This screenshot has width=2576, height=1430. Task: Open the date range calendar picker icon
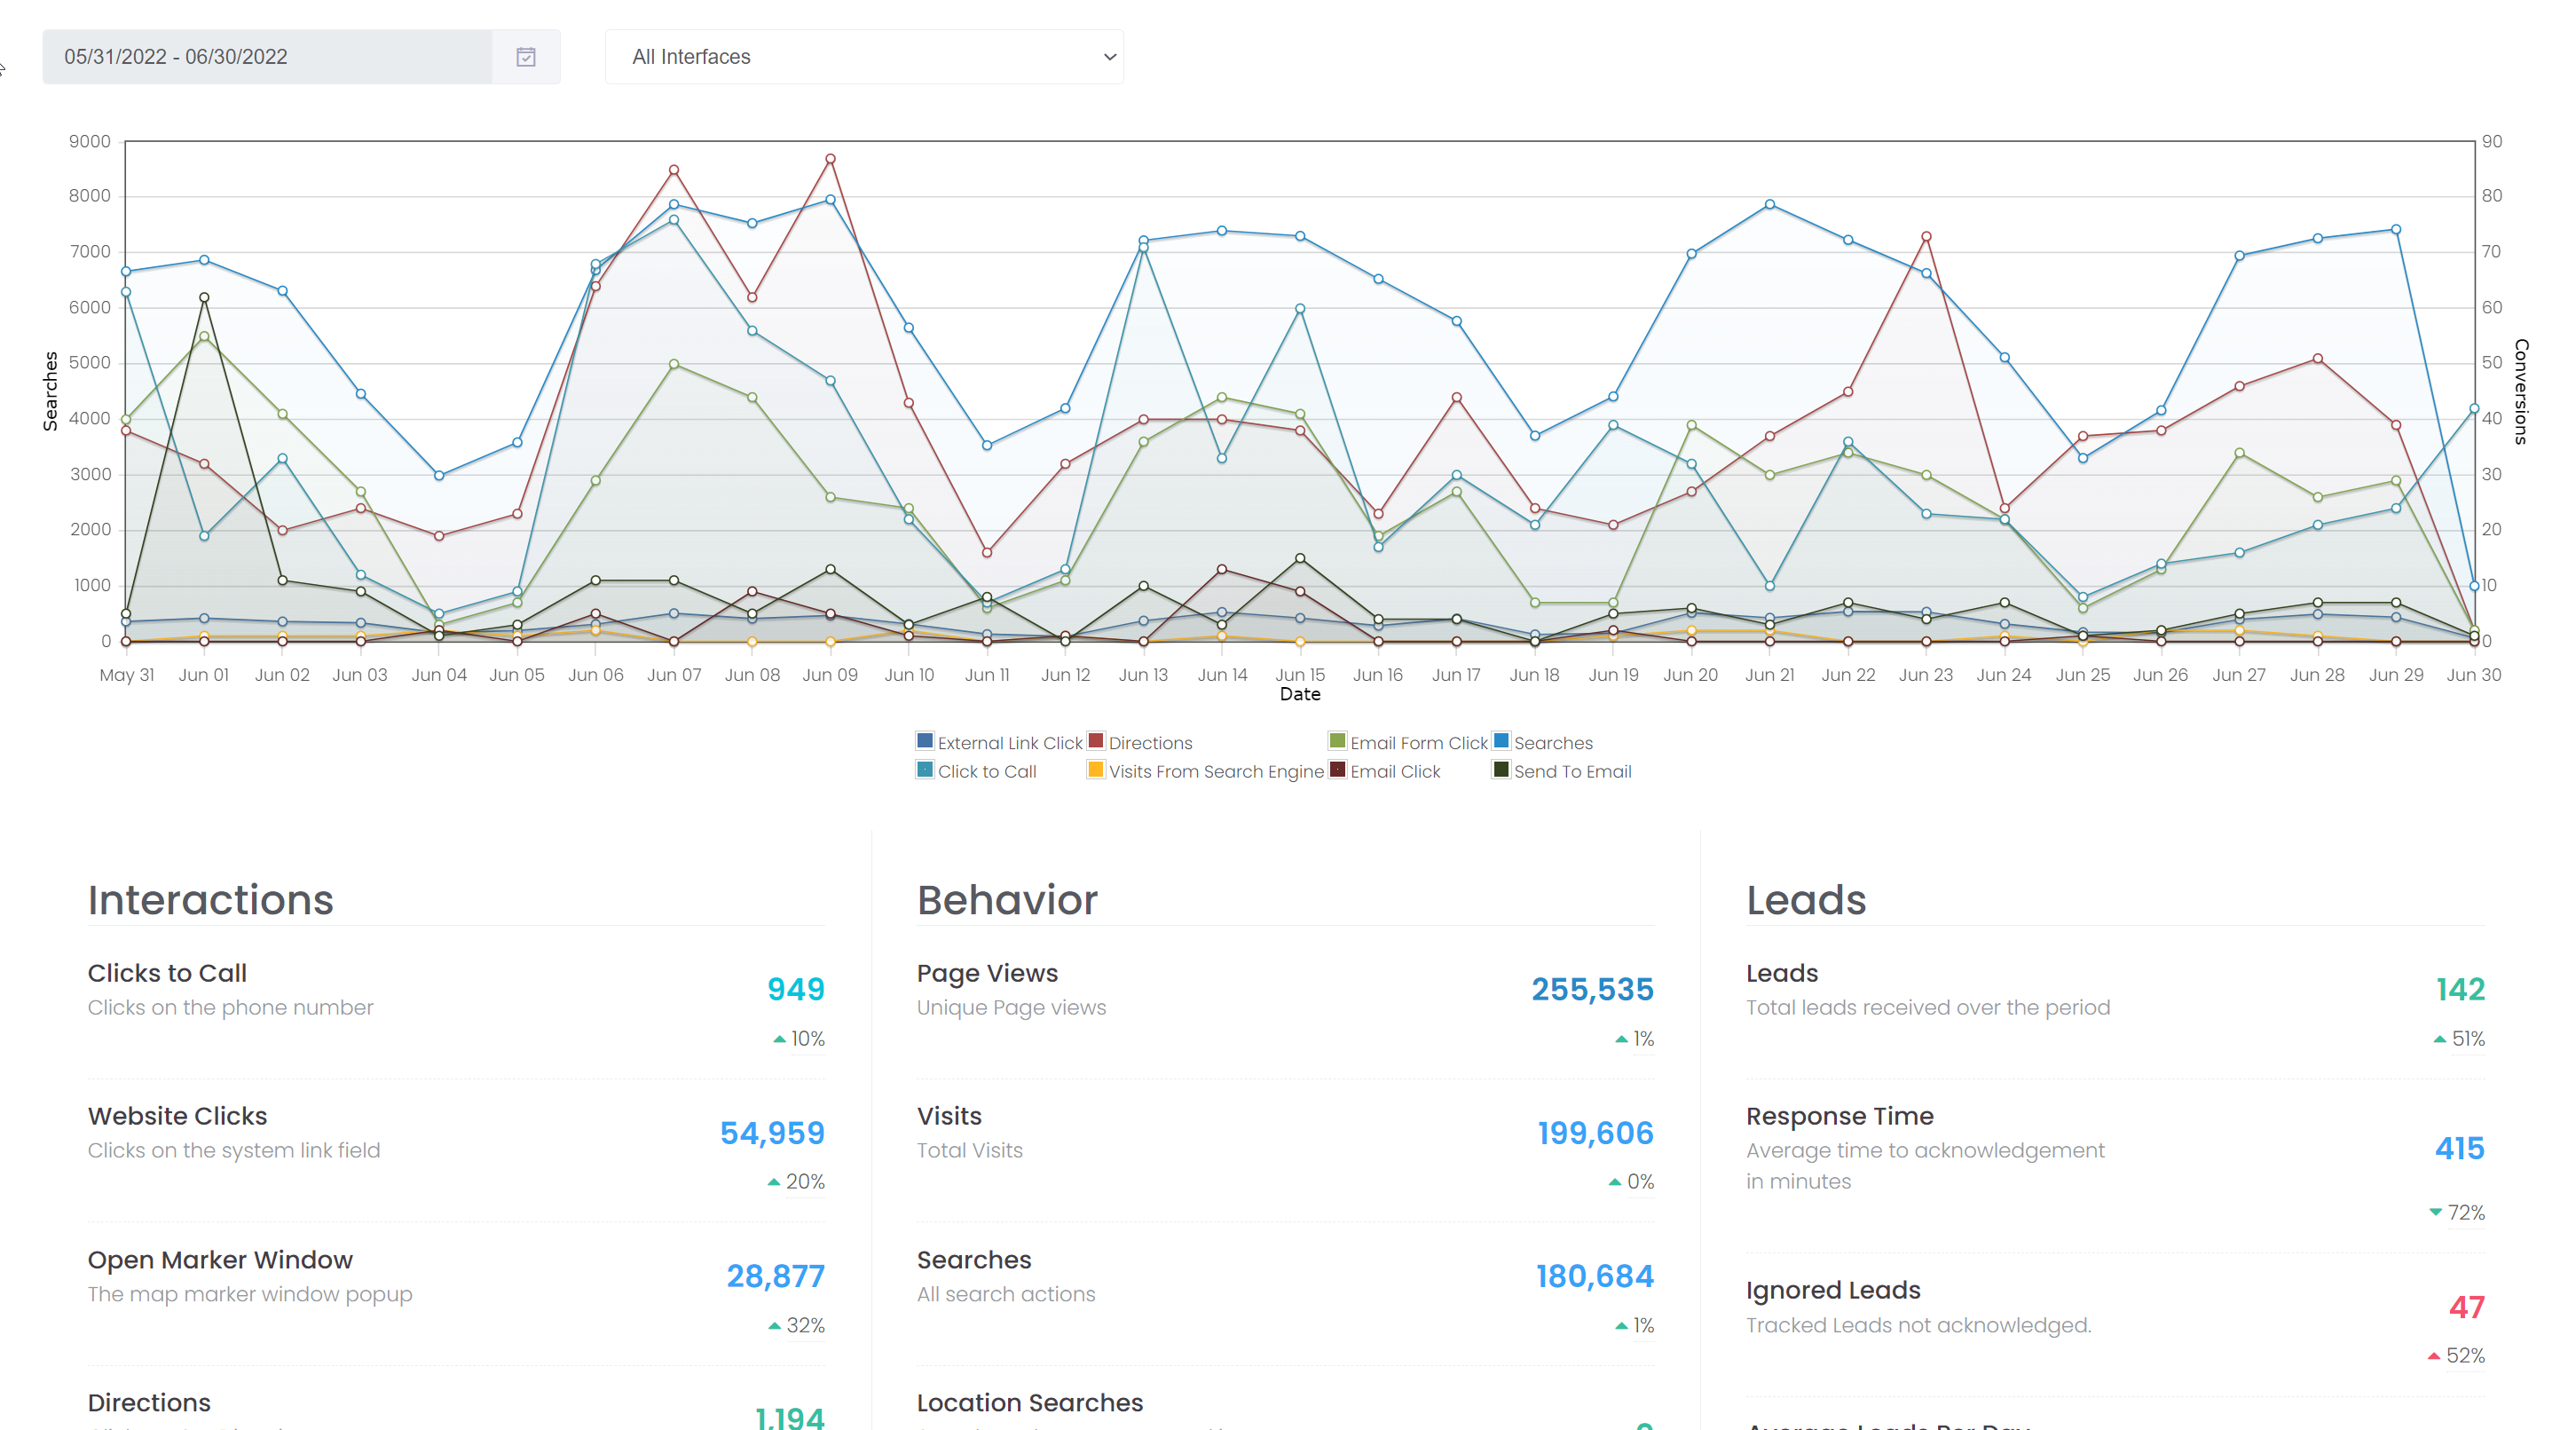tap(526, 57)
